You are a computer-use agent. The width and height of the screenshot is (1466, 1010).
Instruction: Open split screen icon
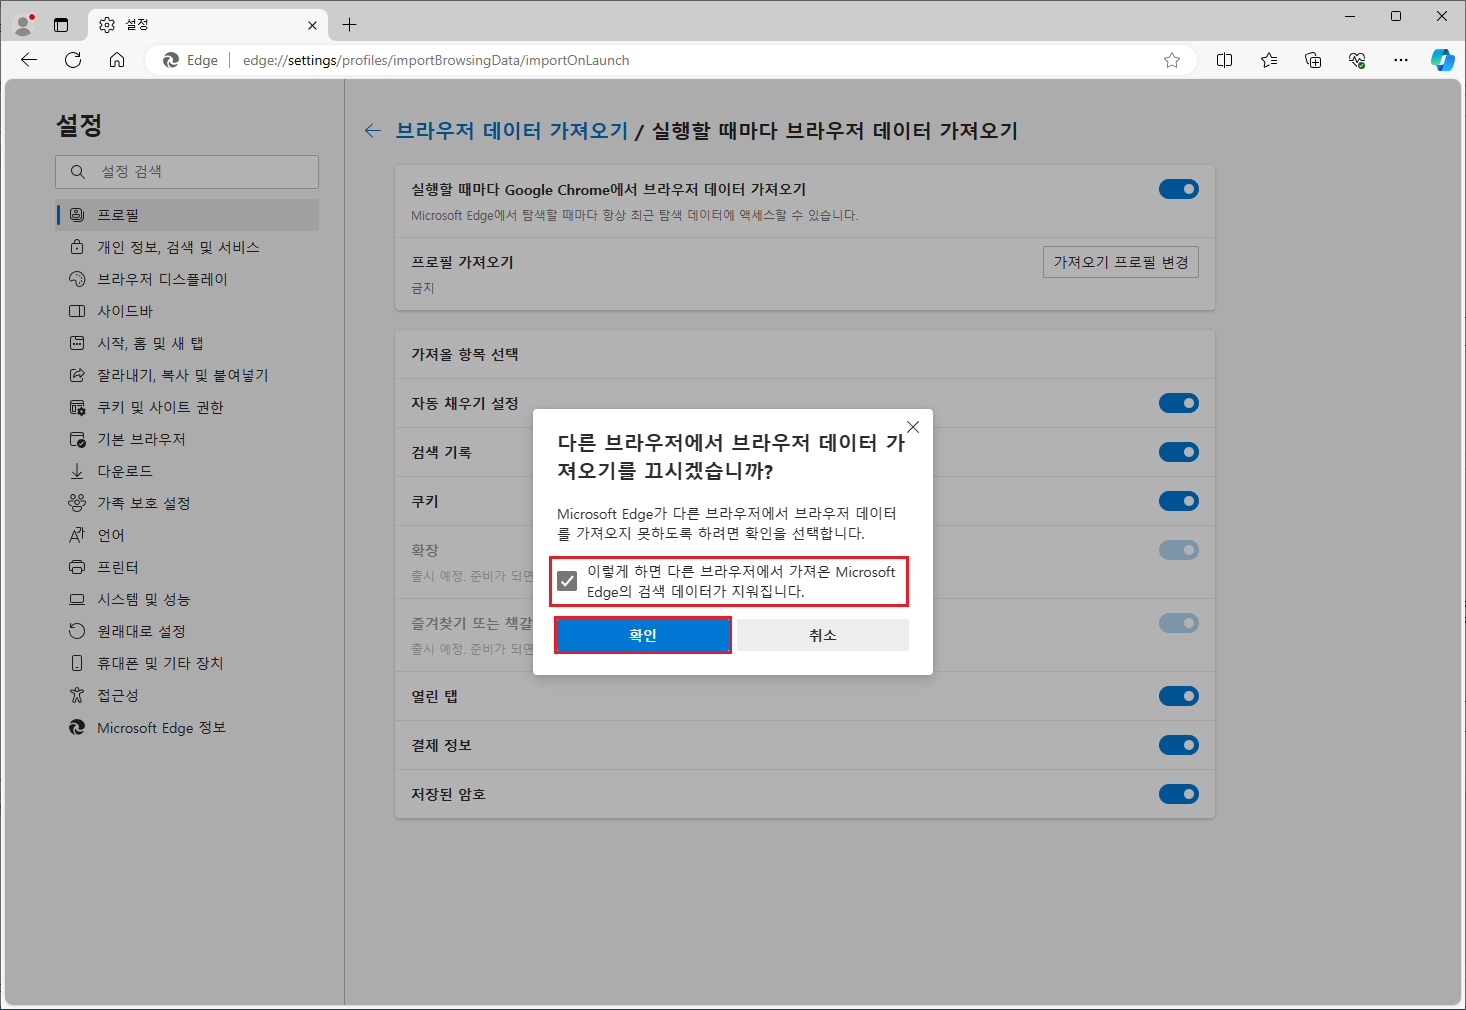(x=1224, y=60)
